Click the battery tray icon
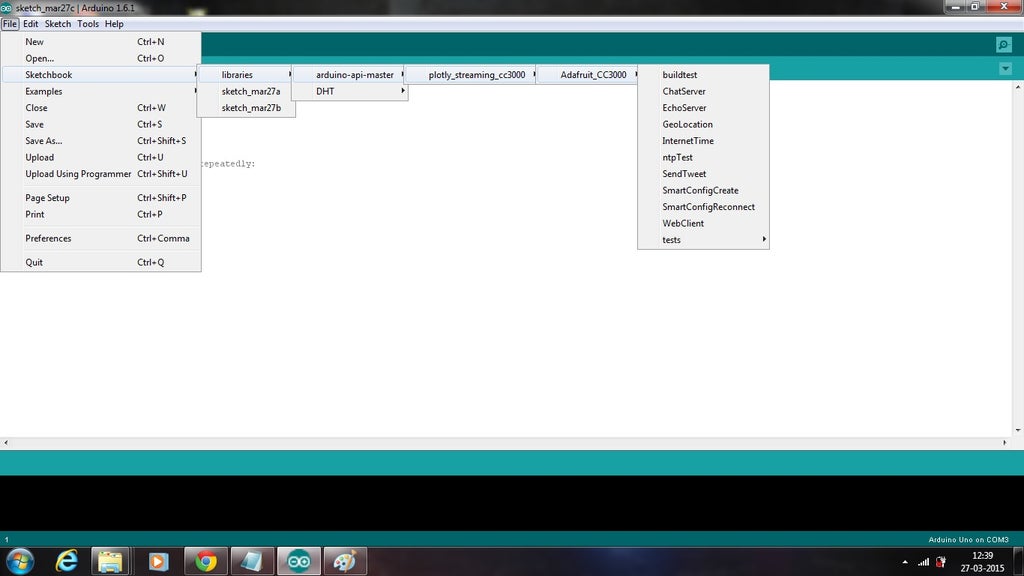 941,562
